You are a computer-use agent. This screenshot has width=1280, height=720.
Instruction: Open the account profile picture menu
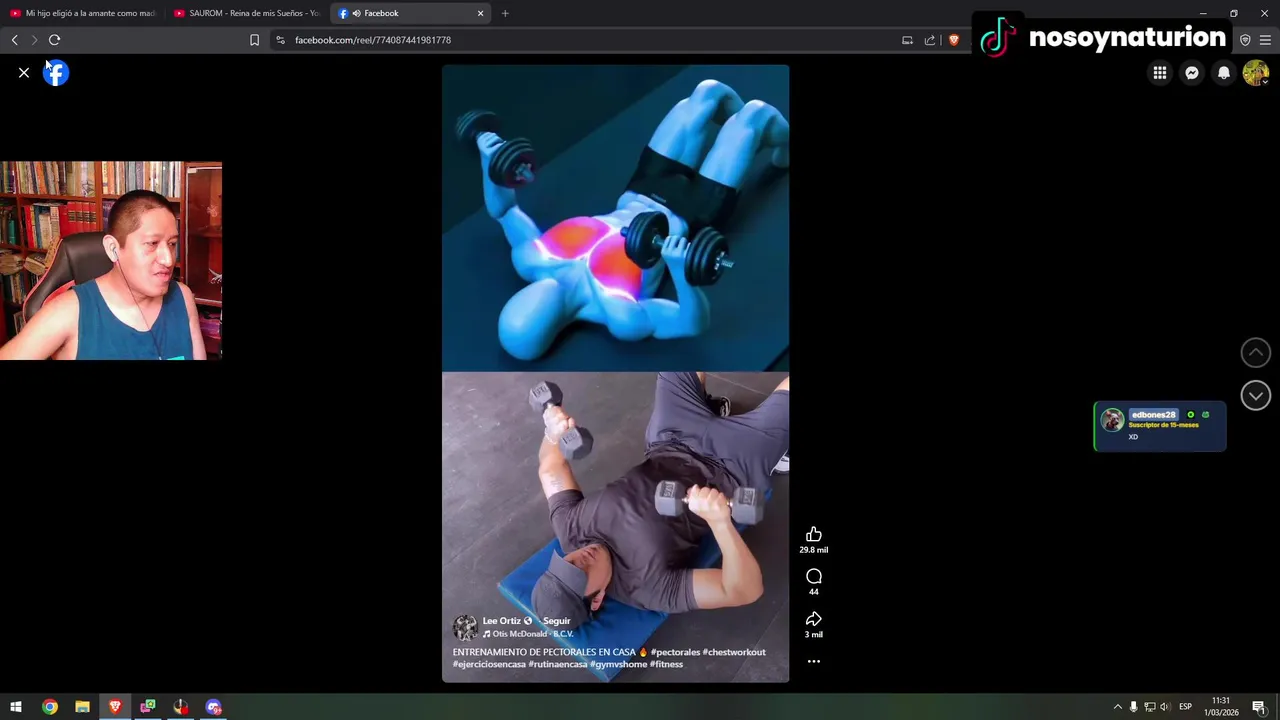[x=1256, y=73]
